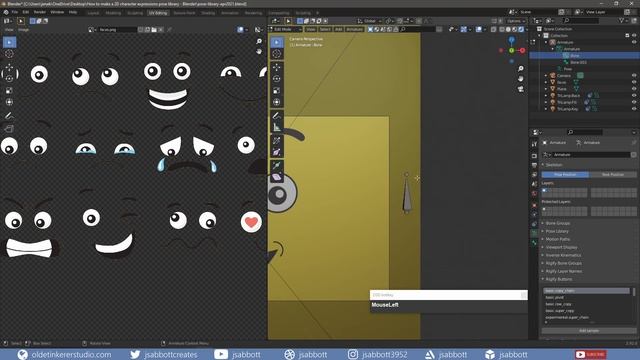The height and width of the screenshot is (360, 640).
Task: Select Bone.001 in the outliner
Action: coord(578,62)
